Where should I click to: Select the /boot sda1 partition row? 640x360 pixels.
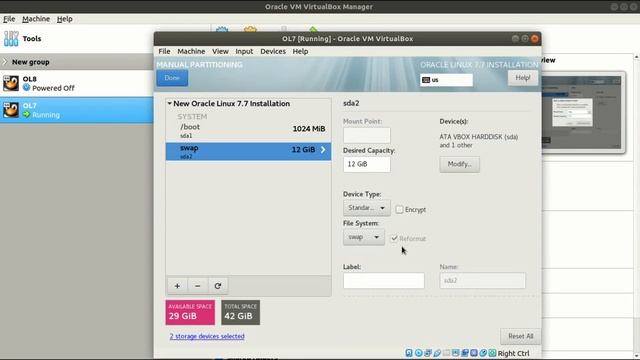click(x=248, y=131)
